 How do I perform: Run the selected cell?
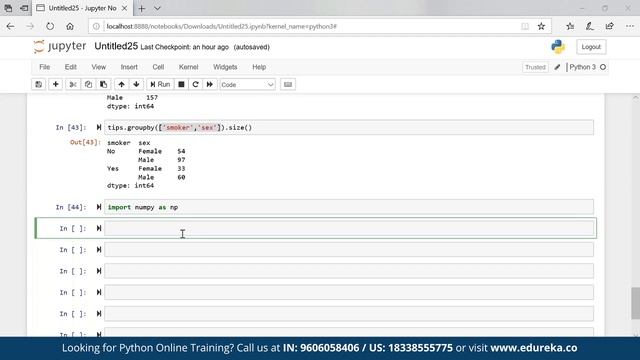(x=160, y=84)
